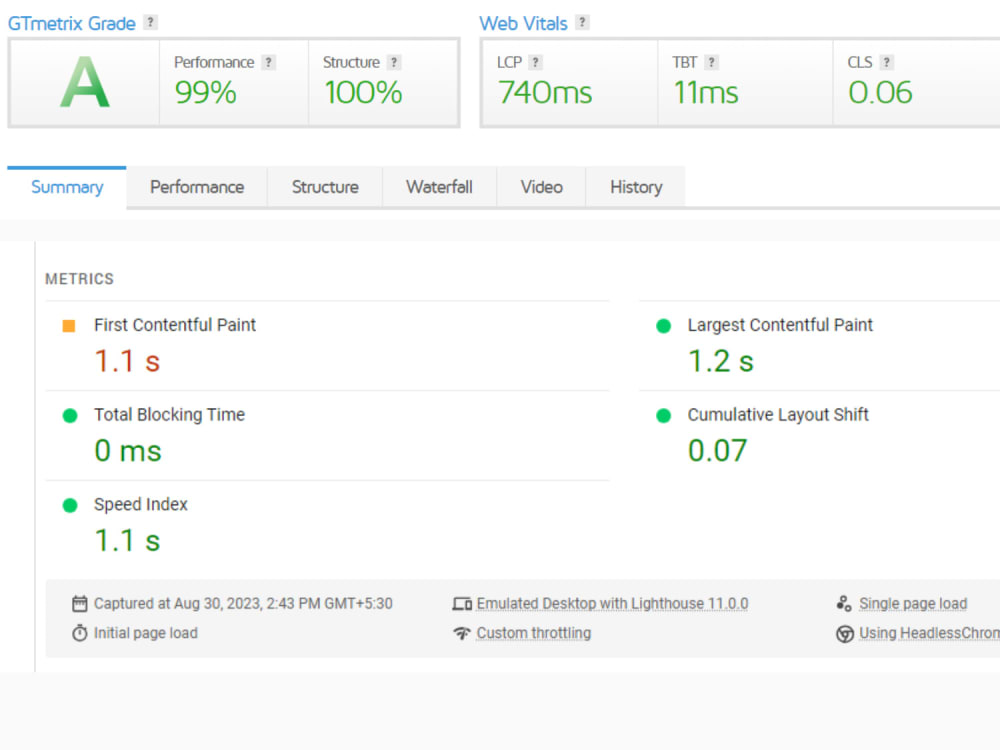1000x750 pixels.
Task: Click the green dot next to Speed Index
Action: [x=70, y=506]
